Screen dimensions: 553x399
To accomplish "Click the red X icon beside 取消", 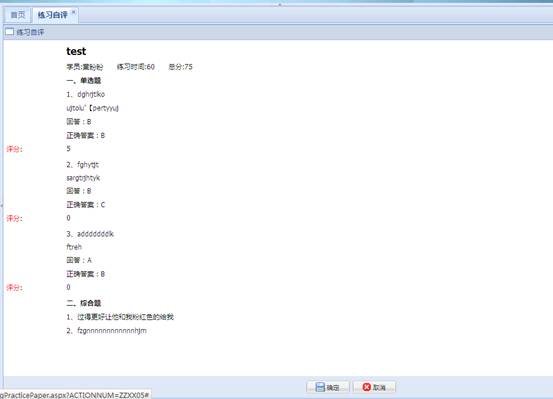I will [367, 387].
